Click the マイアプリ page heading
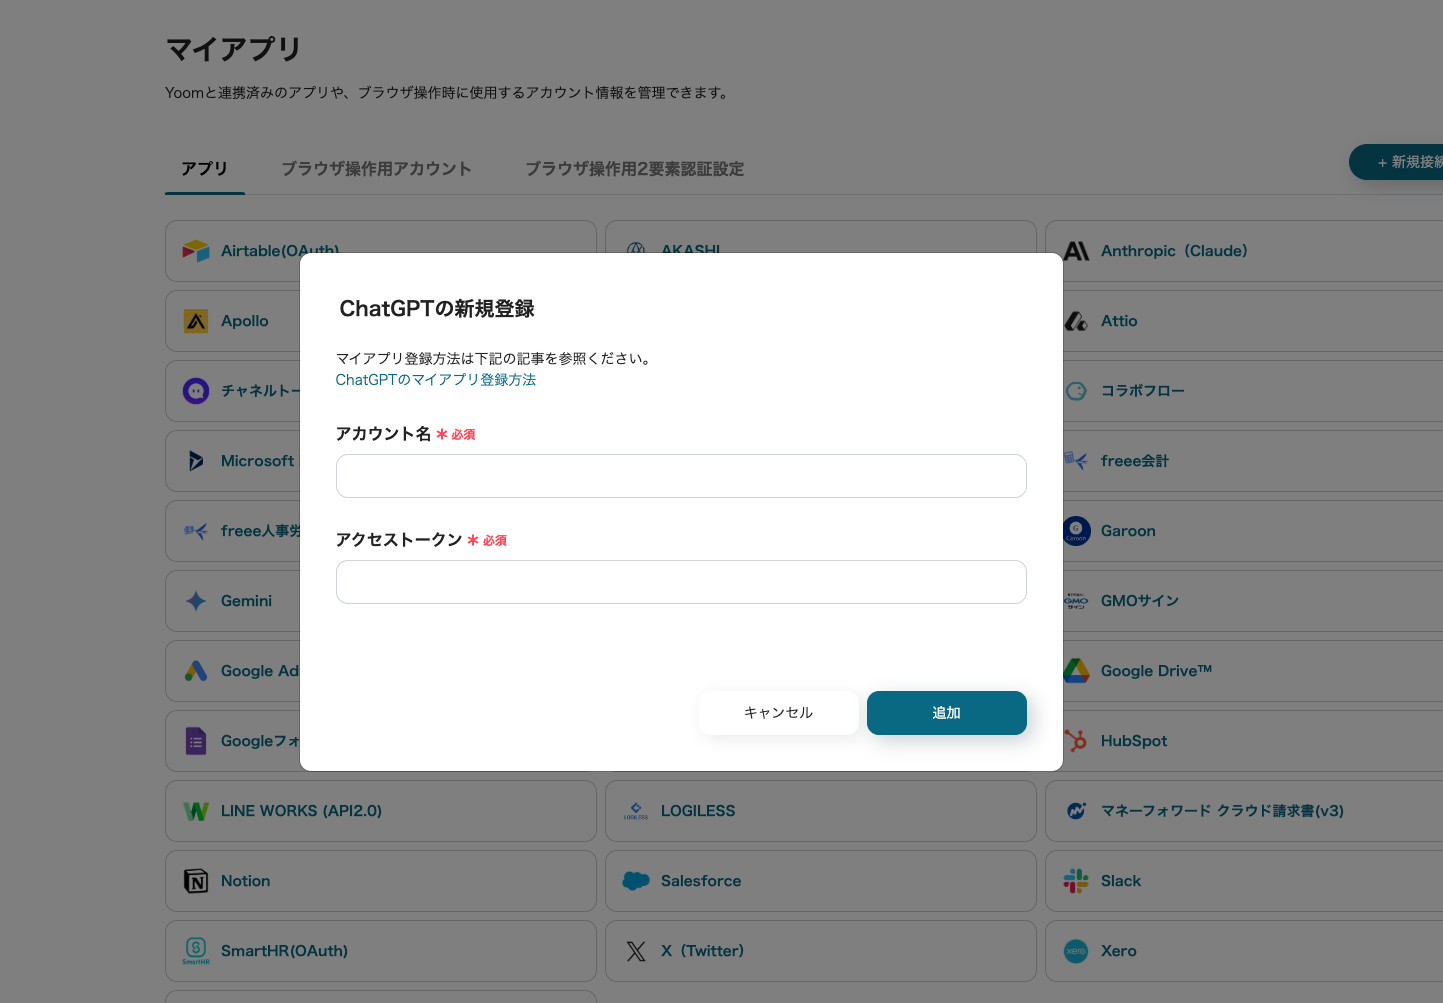Image resolution: width=1443 pixels, height=1003 pixels. 233,49
